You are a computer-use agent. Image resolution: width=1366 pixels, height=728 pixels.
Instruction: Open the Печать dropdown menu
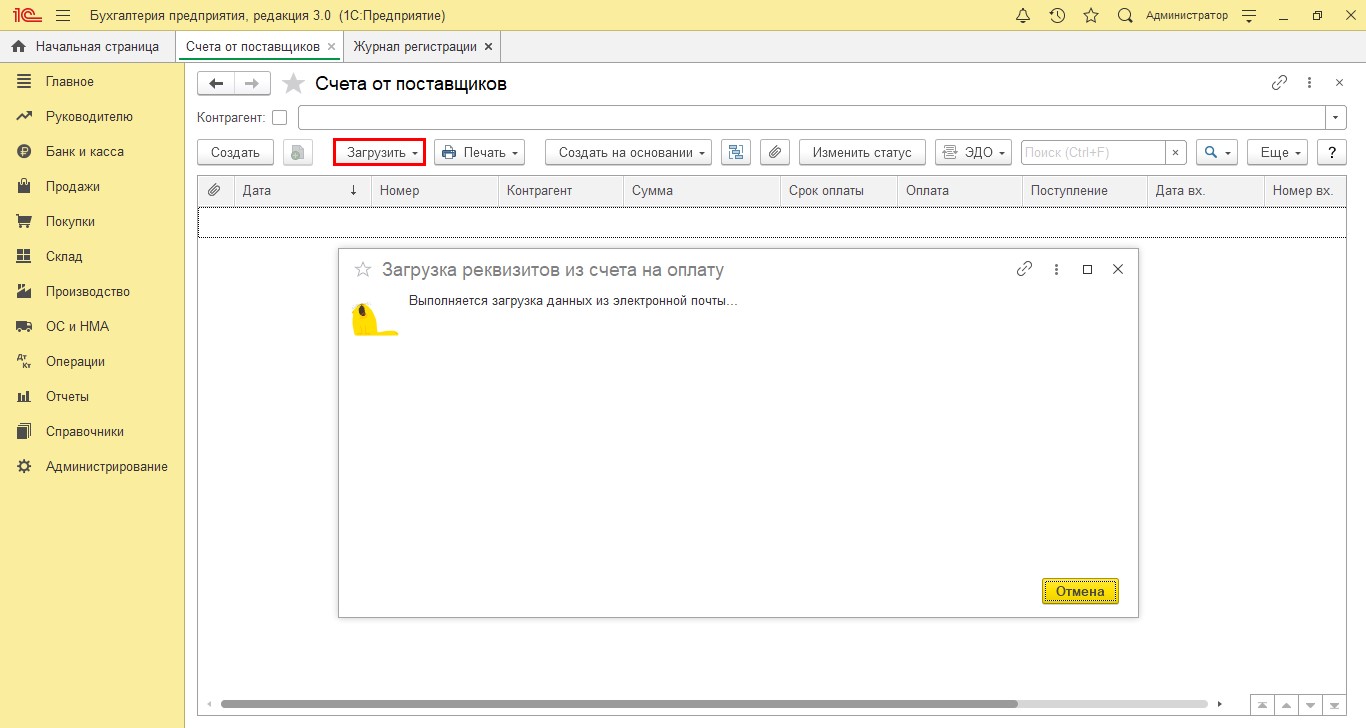[x=479, y=152]
